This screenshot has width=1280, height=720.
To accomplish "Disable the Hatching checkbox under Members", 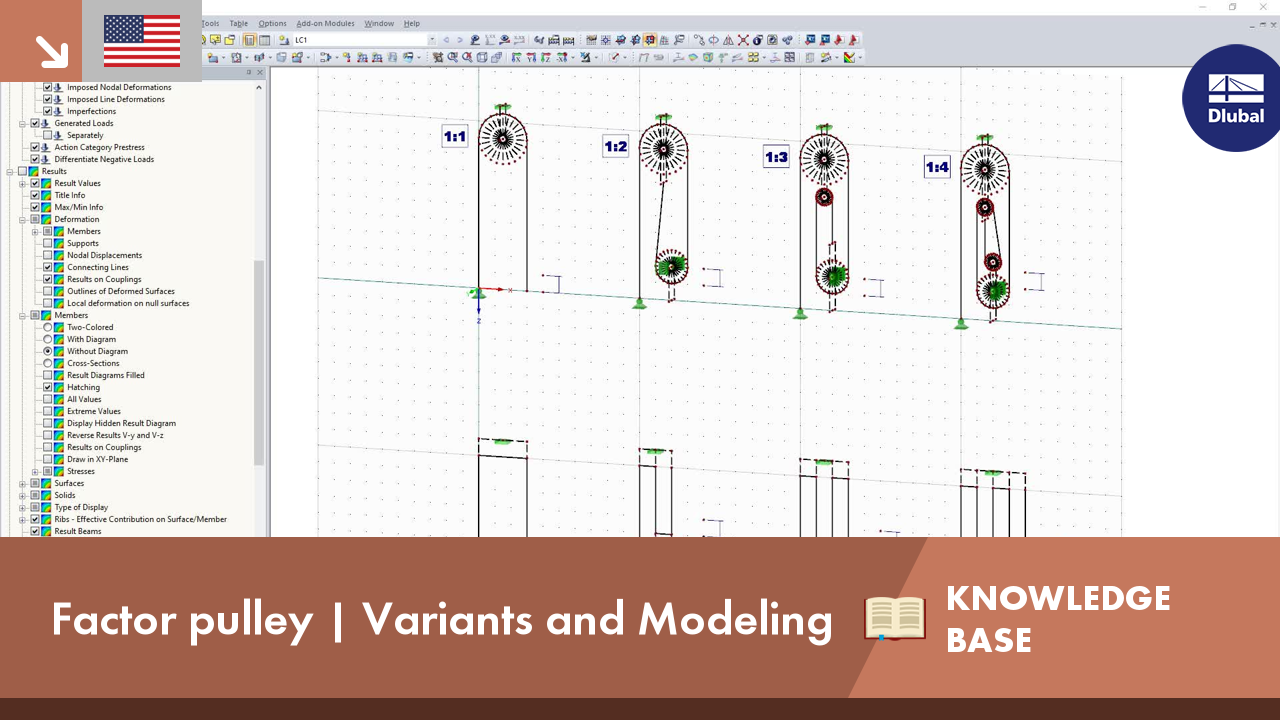I will point(47,387).
